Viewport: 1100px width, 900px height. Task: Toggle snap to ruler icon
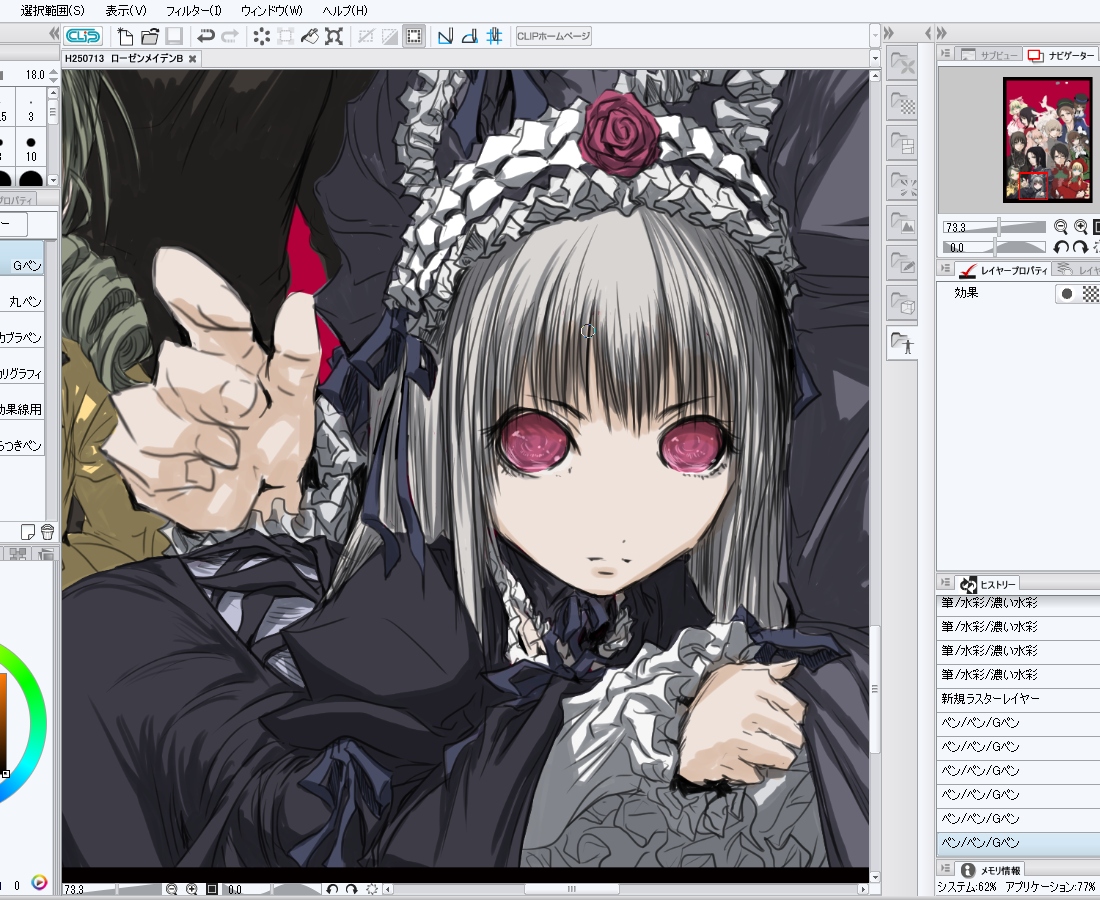[x=445, y=36]
